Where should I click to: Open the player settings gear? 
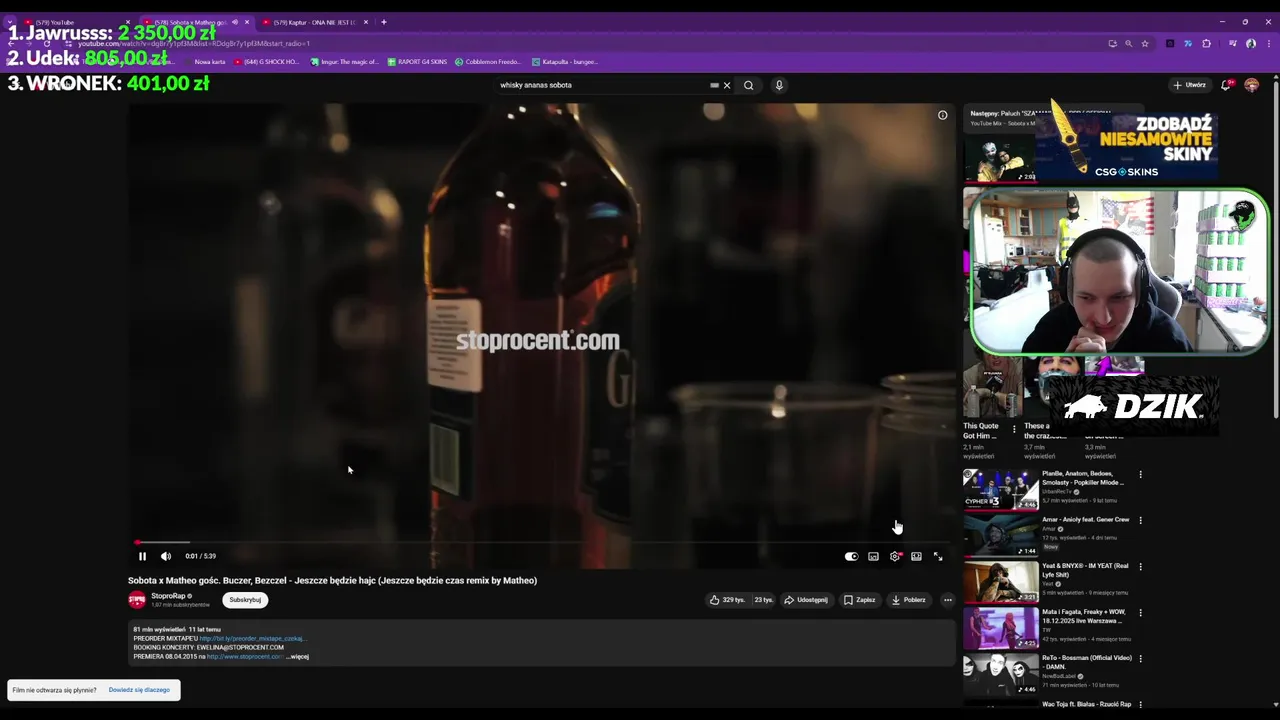[x=895, y=556]
